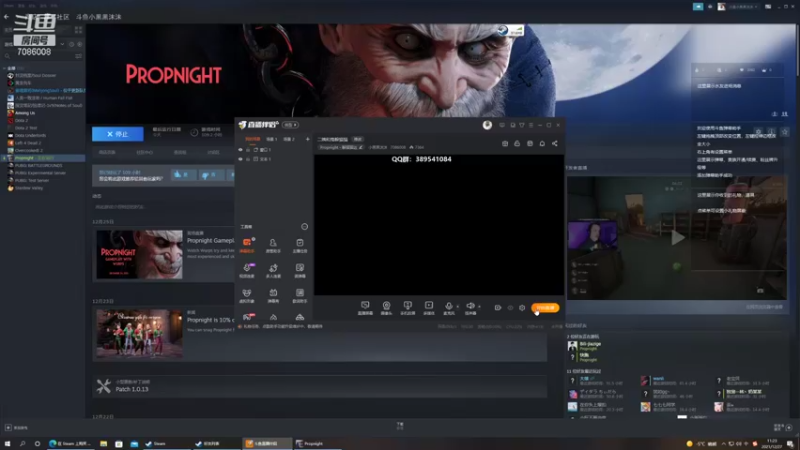Switch to scene 2 tab
800x450 pixels.
(x=289, y=139)
